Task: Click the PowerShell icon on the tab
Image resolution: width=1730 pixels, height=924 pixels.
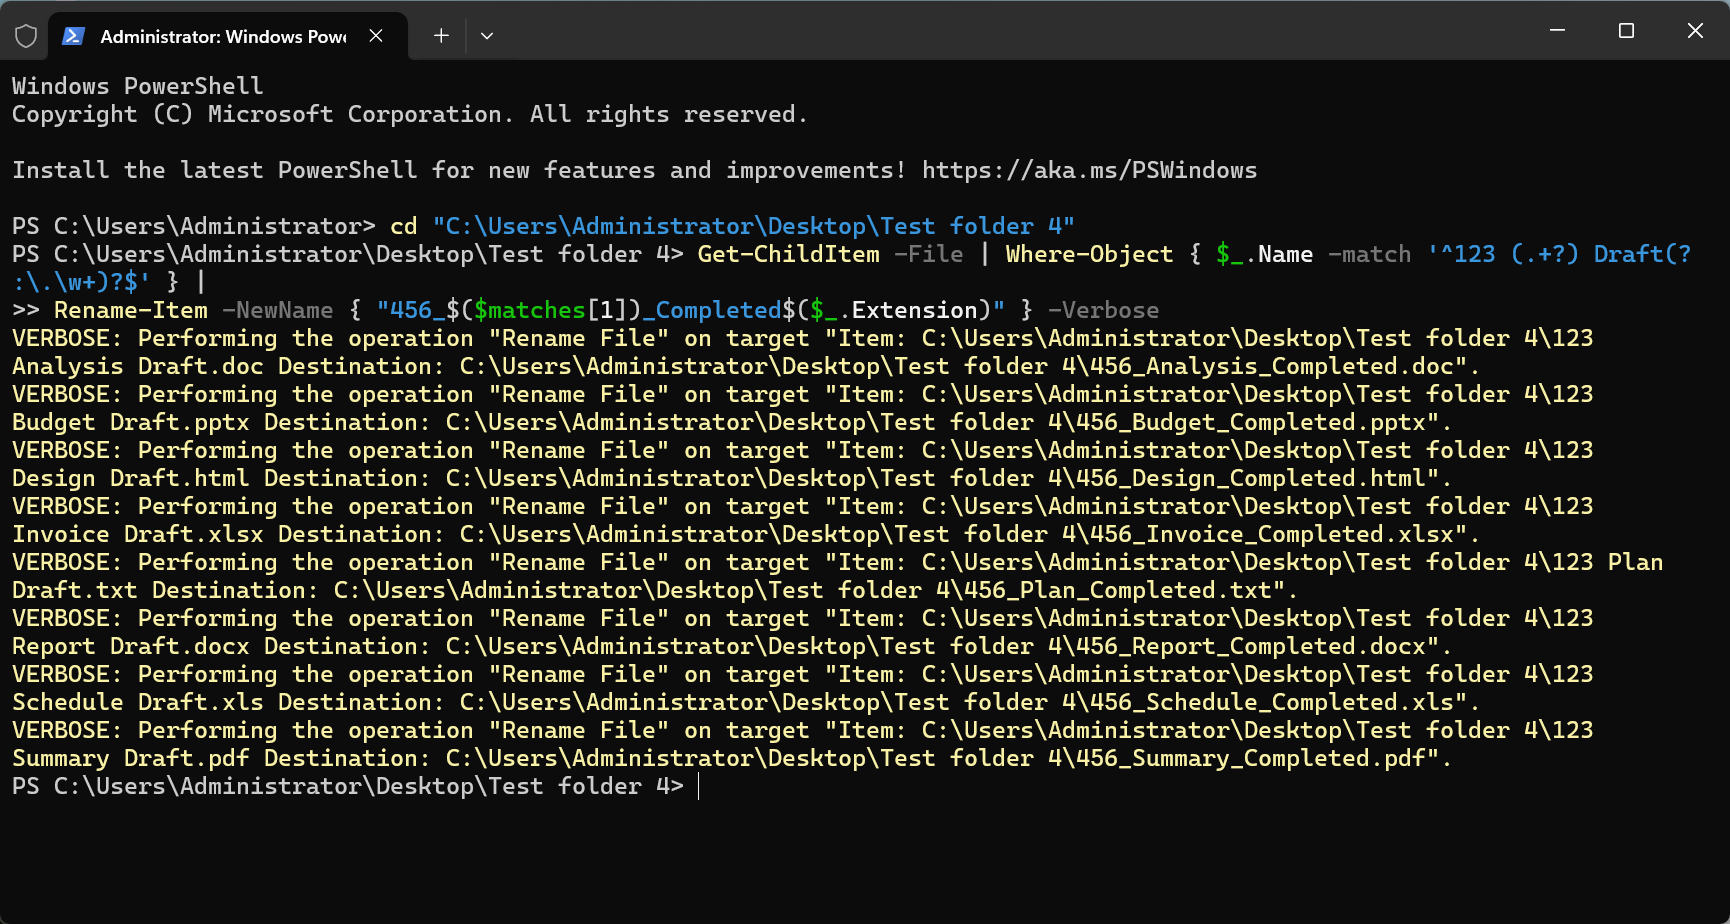Action: (73, 36)
